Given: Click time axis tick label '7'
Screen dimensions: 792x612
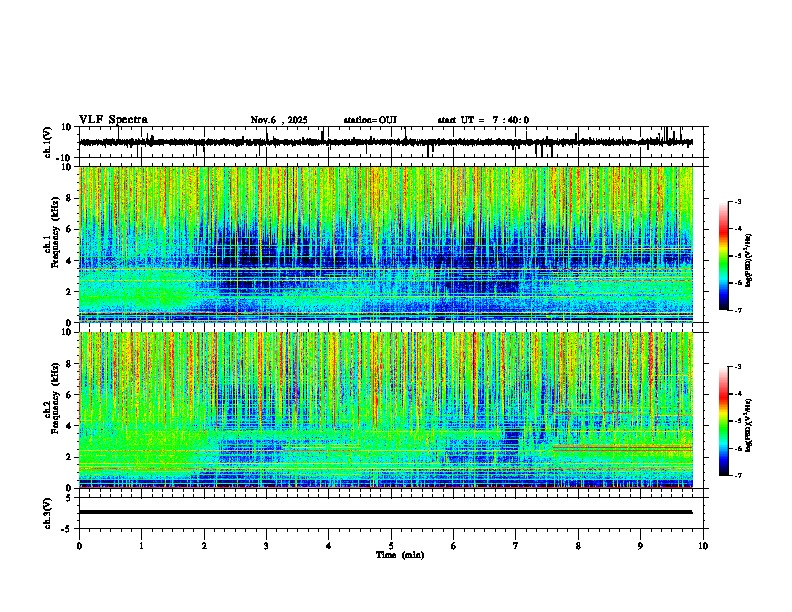Looking at the screenshot, I should [x=516, y=546].
